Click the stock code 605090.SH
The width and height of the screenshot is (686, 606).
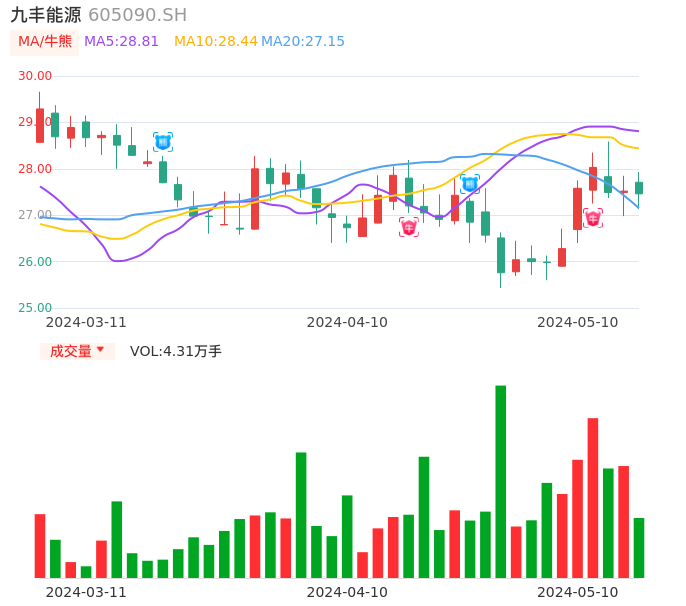click(137, 15)
